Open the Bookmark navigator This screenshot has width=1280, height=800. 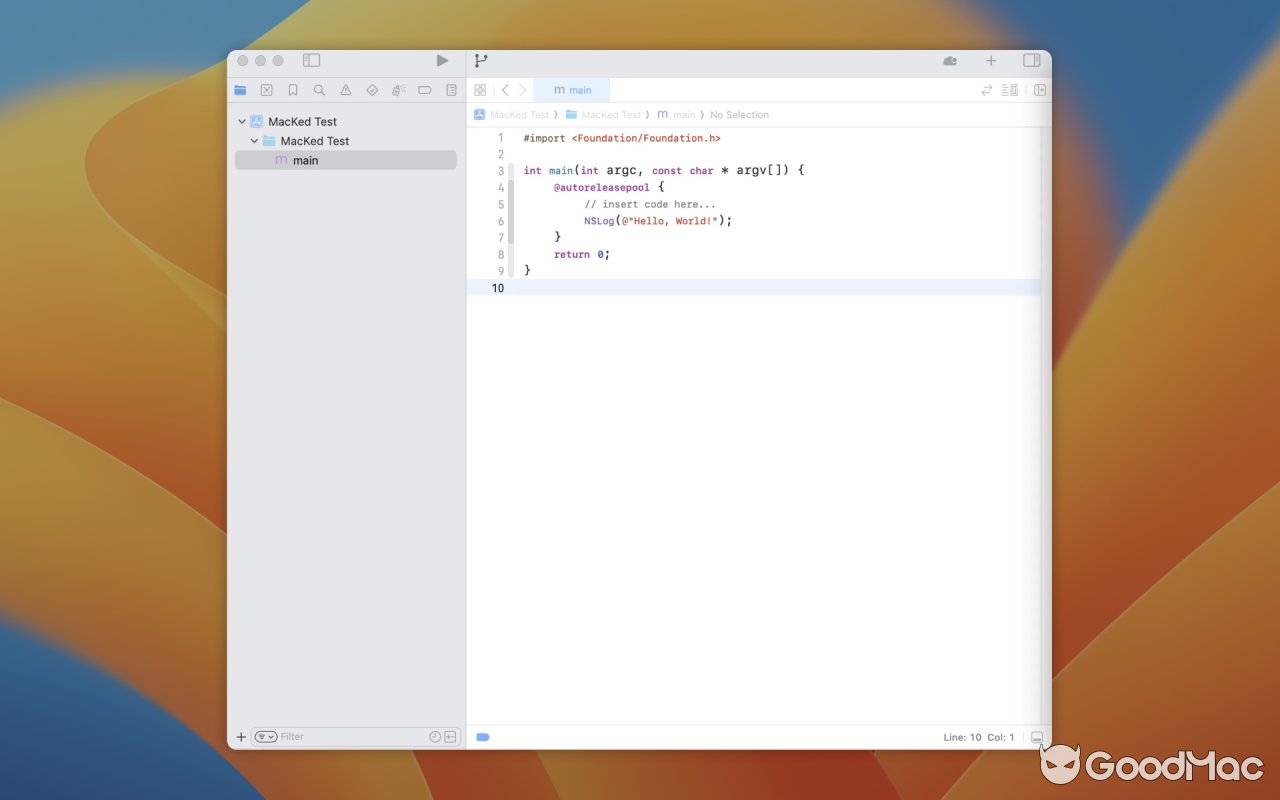tap(293, 90)
